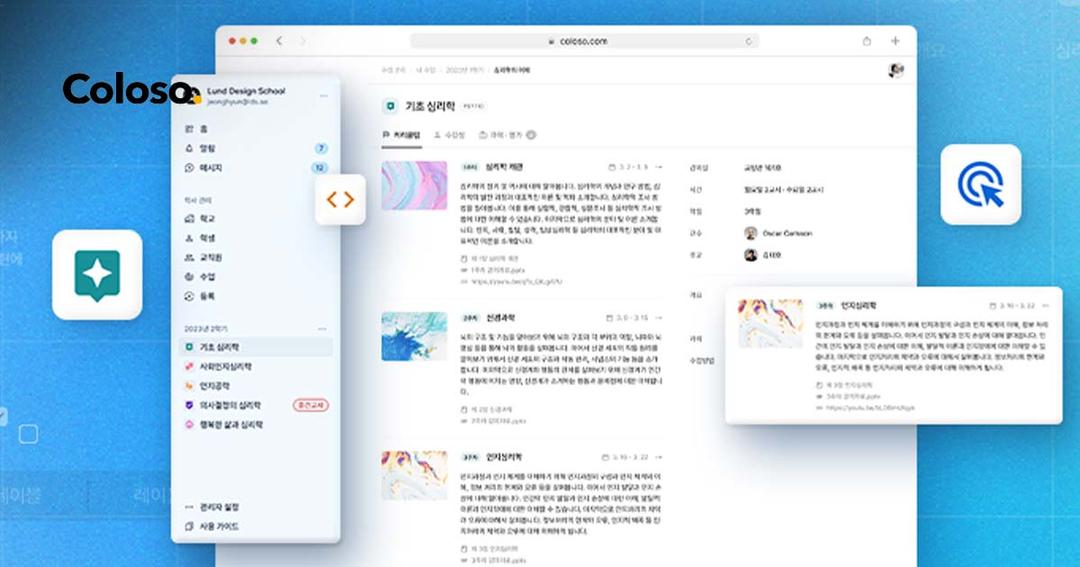This screenshot has width=1080, height=567.
Task: Open the Staff (교직원) section in sidebar
Action: (255, 257)
